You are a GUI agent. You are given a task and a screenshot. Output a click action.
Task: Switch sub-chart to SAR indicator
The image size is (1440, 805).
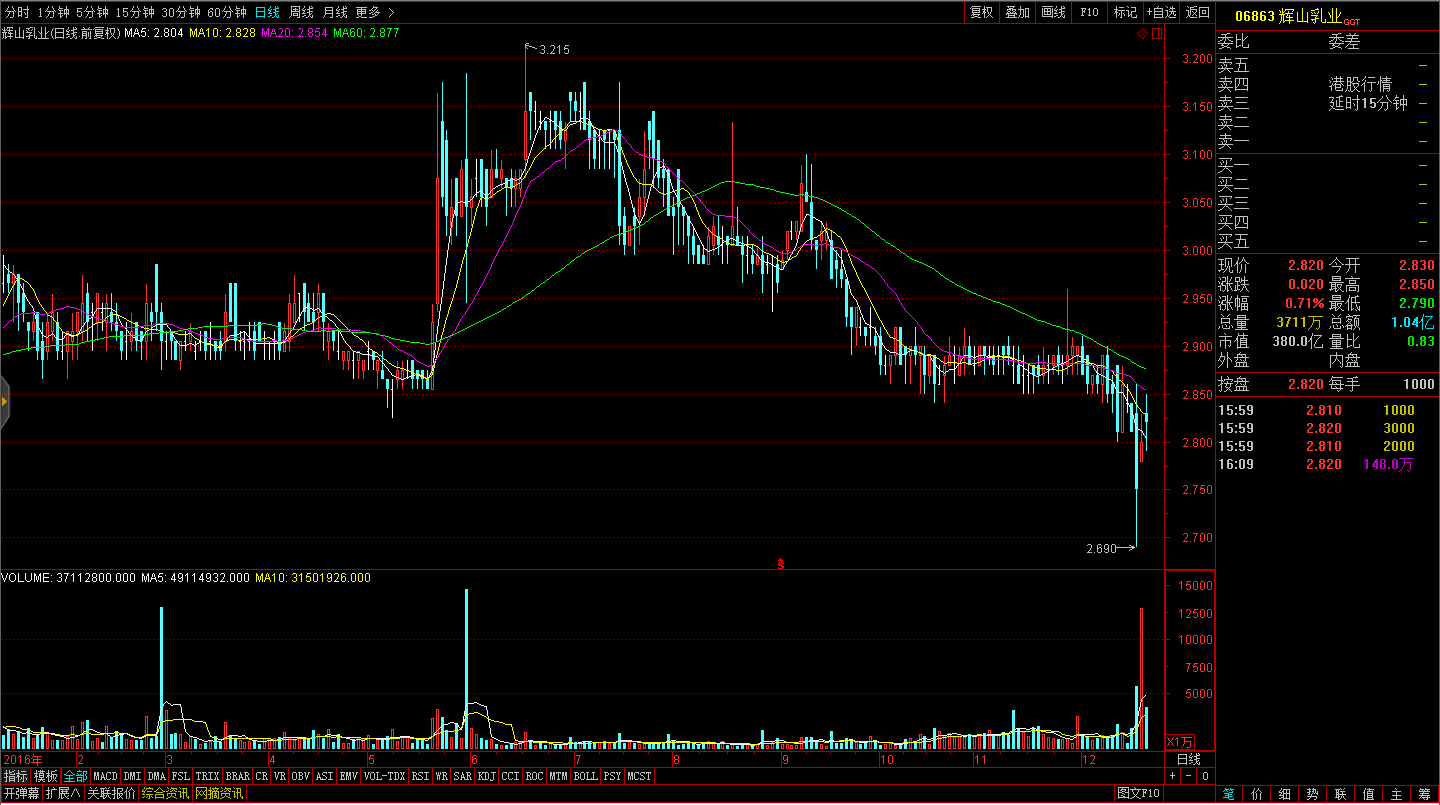pyautogui.click(x=463, y=776)
